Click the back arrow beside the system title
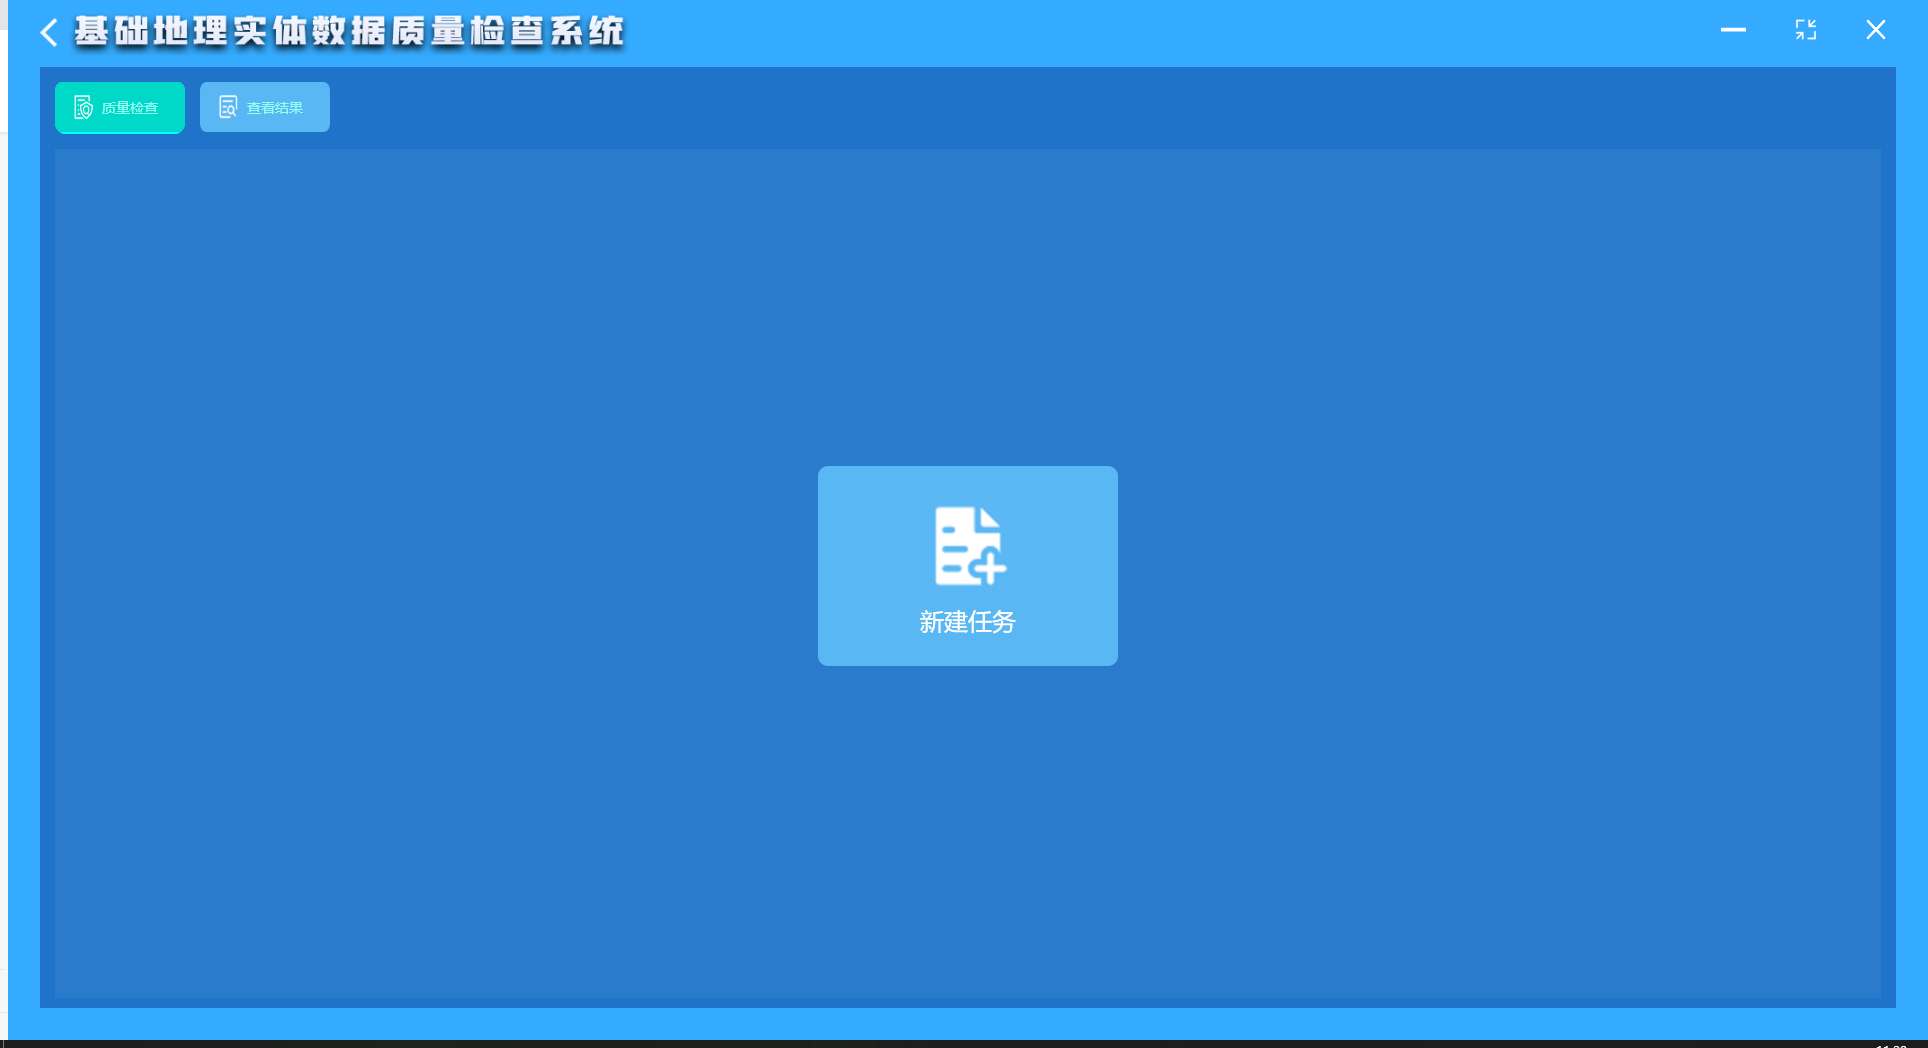Image resolution: width=1928 pixels, height=1048 pixels. [x=48, y=32]
